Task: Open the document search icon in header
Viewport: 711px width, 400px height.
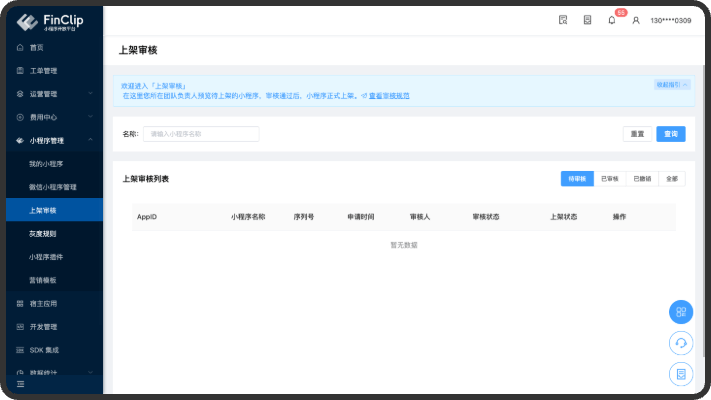Action: click(563, 20)
